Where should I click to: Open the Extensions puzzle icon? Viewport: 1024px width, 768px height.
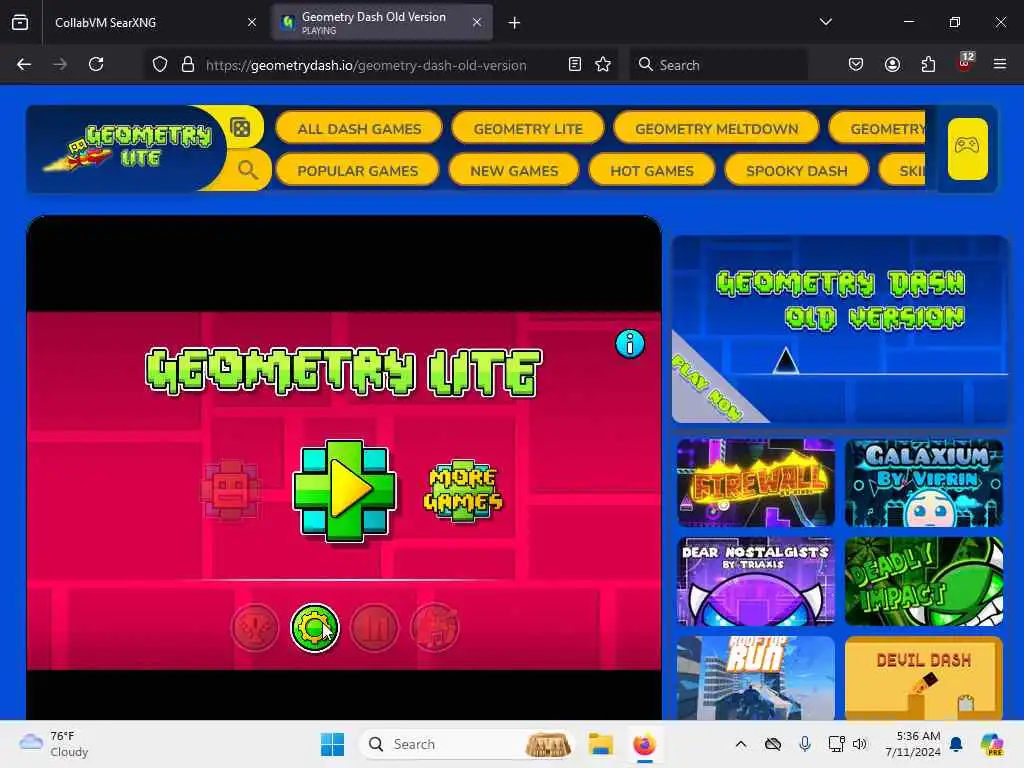pyautogui.click(x=928, y=64)
